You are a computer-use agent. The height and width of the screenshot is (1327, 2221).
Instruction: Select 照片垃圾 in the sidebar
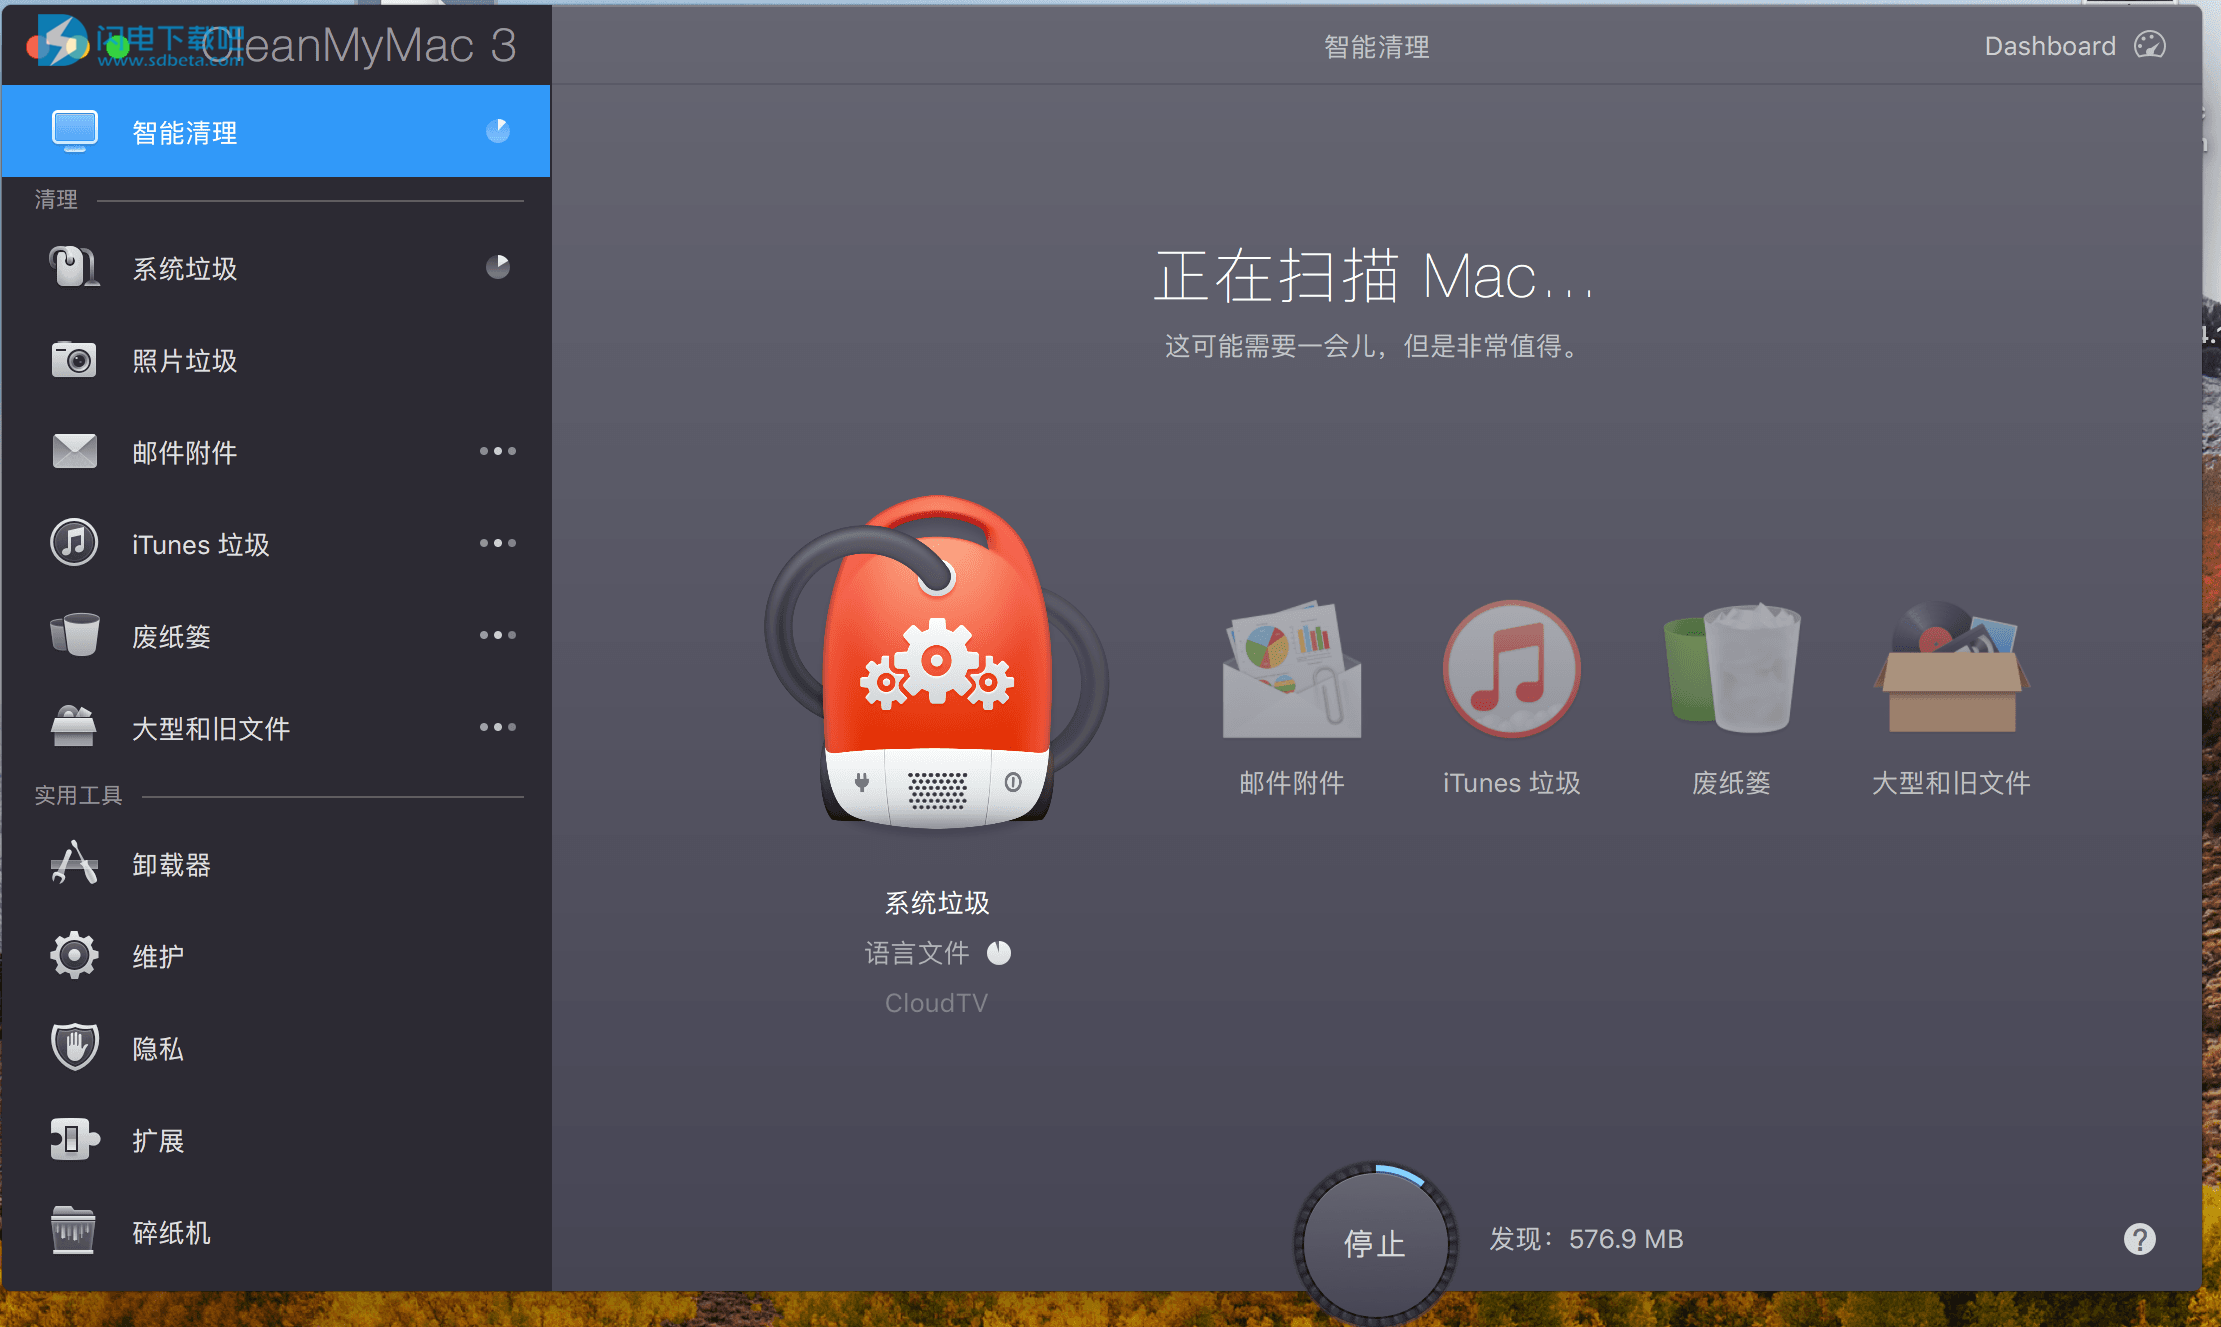pos(276,360)
